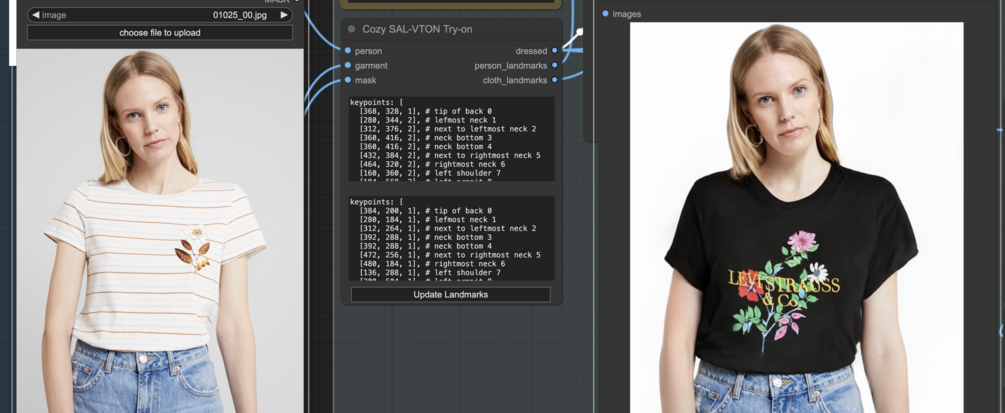Open the image selector showing 01025_00.jpg
This screenshot has height=413, width=1005.
pos(160,15)
